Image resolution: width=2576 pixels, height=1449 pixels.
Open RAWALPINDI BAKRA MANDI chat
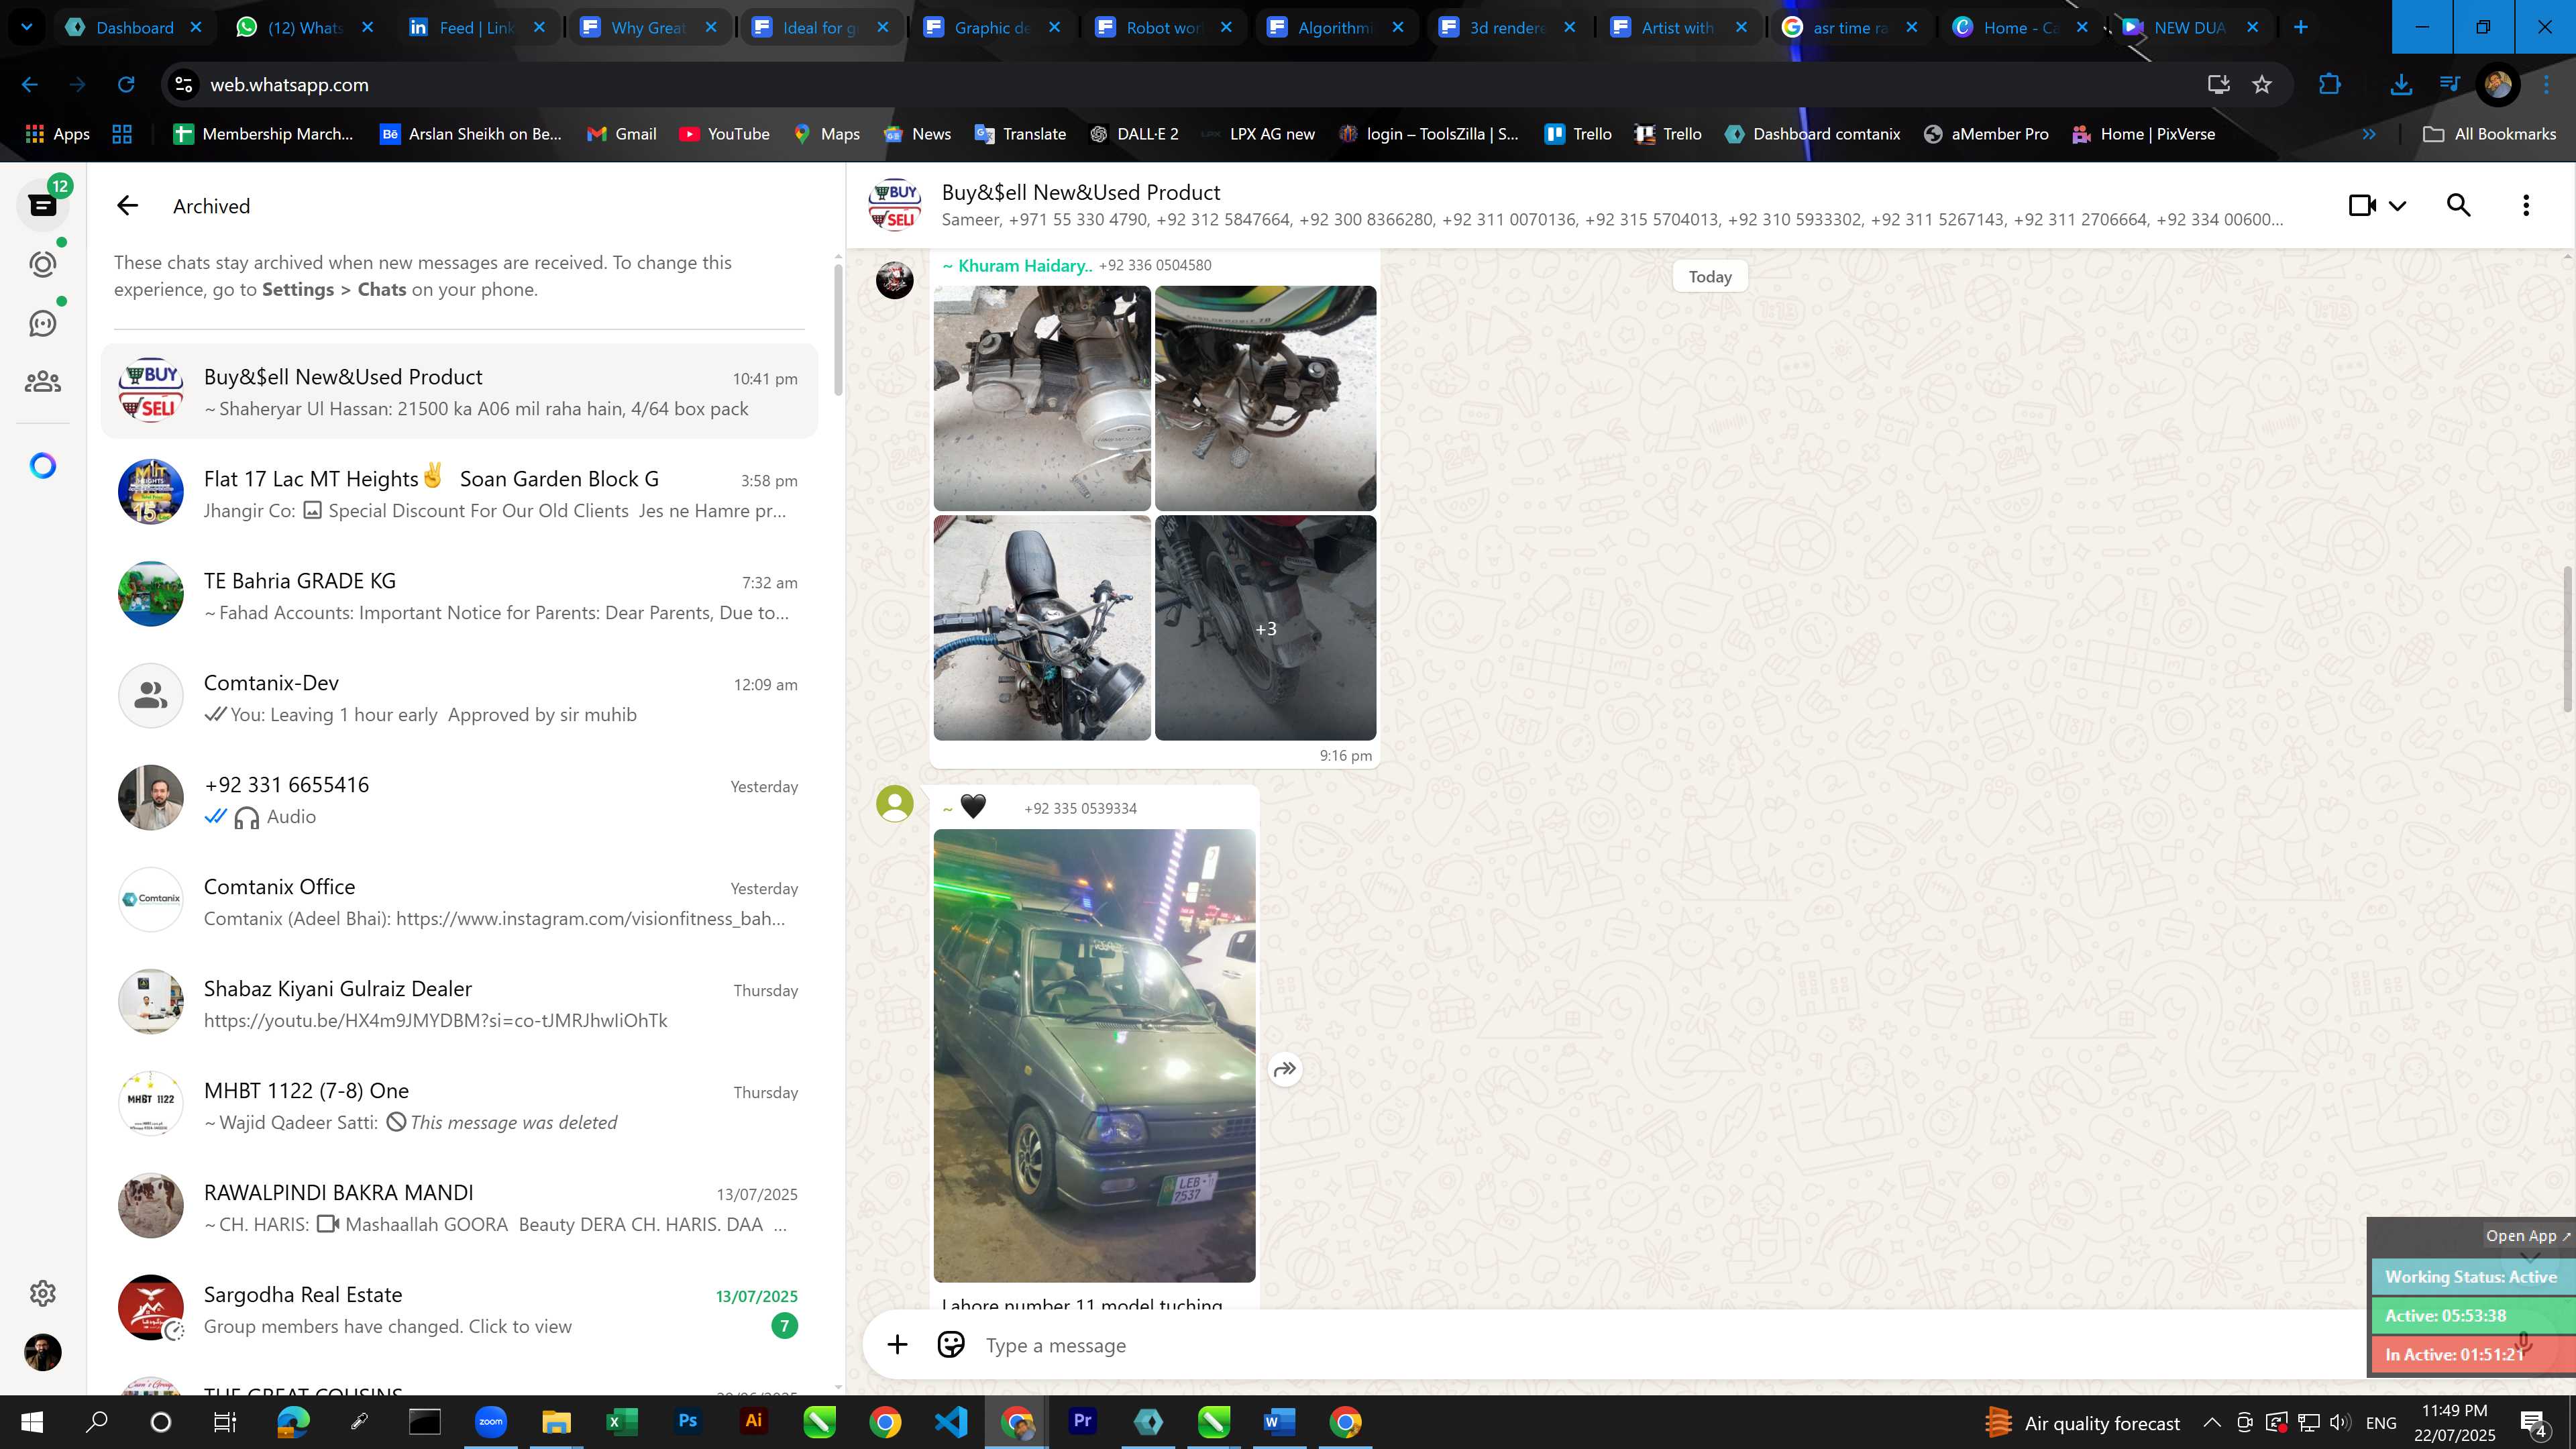click(459, 1207)
